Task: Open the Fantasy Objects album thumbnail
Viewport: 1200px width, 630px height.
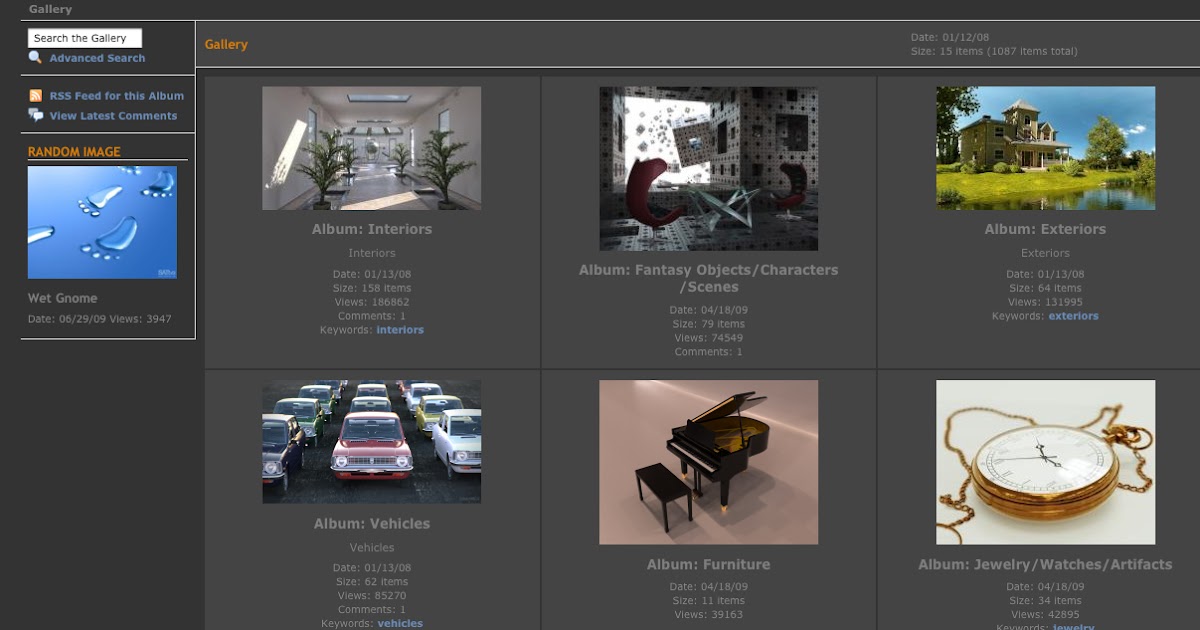Action: pyautogui.click(x=709, y=168)
